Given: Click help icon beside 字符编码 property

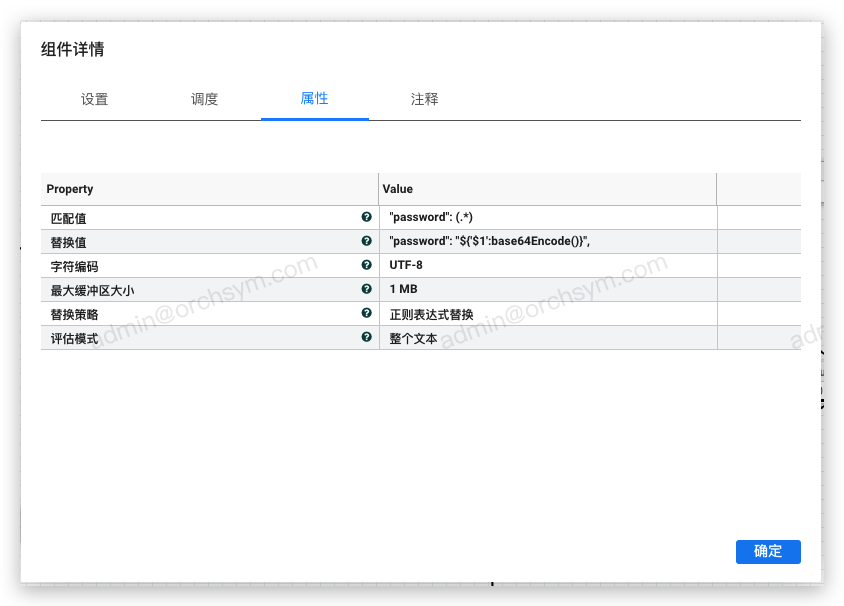Looking at the screenshot, I should (x=366, y=265).
